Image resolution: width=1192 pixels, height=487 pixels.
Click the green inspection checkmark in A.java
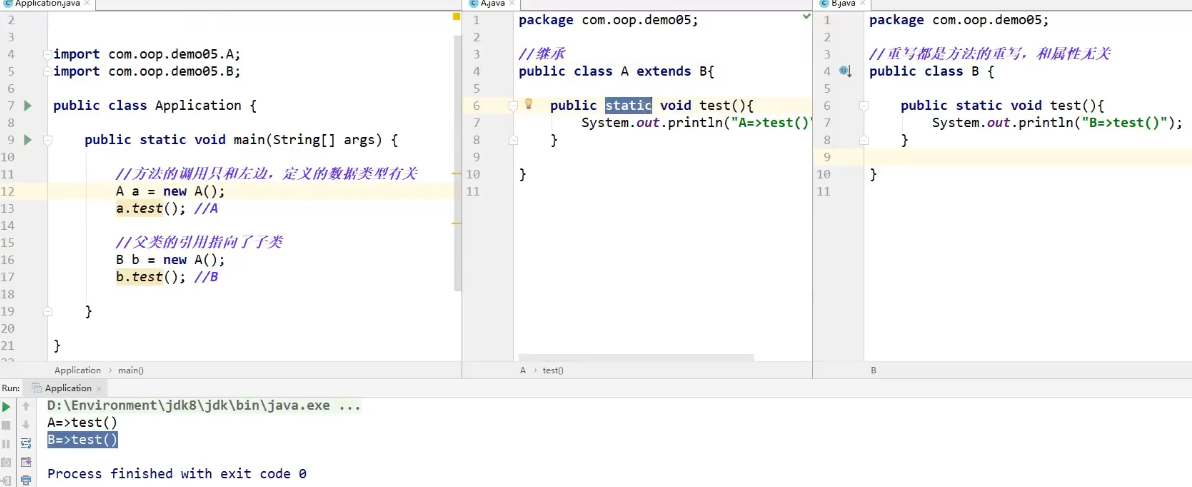pyautogui.click(x=807, y=16)
